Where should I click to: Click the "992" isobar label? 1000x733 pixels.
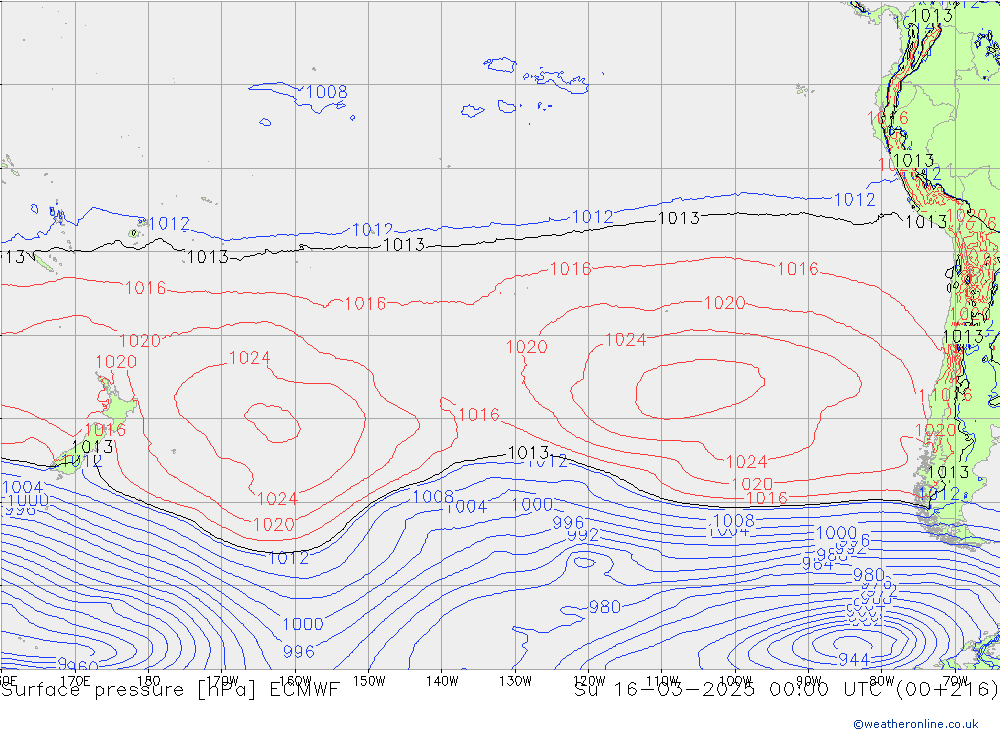point(583,535)
